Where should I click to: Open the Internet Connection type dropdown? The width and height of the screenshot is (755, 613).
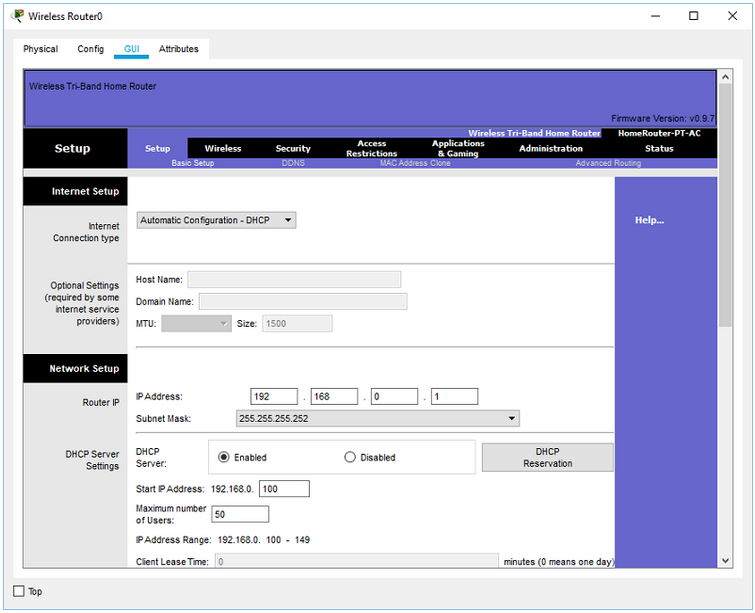[216, 220]
